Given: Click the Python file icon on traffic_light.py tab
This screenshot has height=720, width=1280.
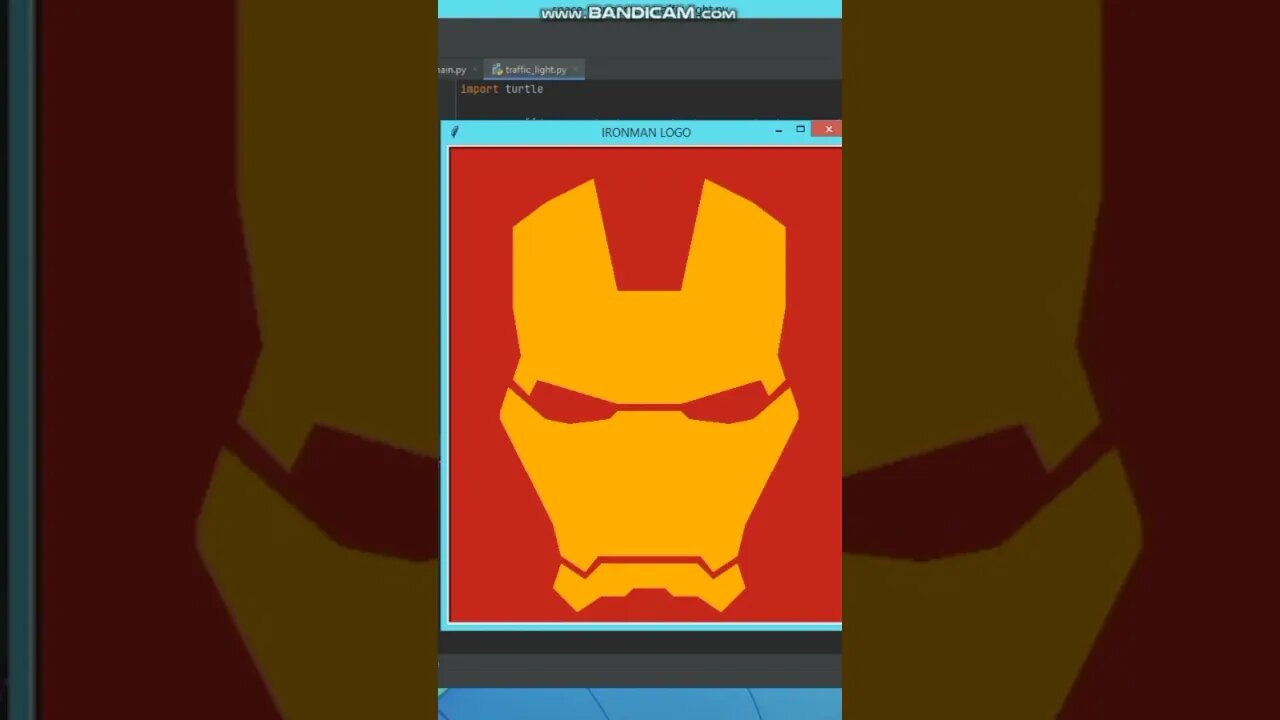Looking at the screenshot, I should 497,70.
